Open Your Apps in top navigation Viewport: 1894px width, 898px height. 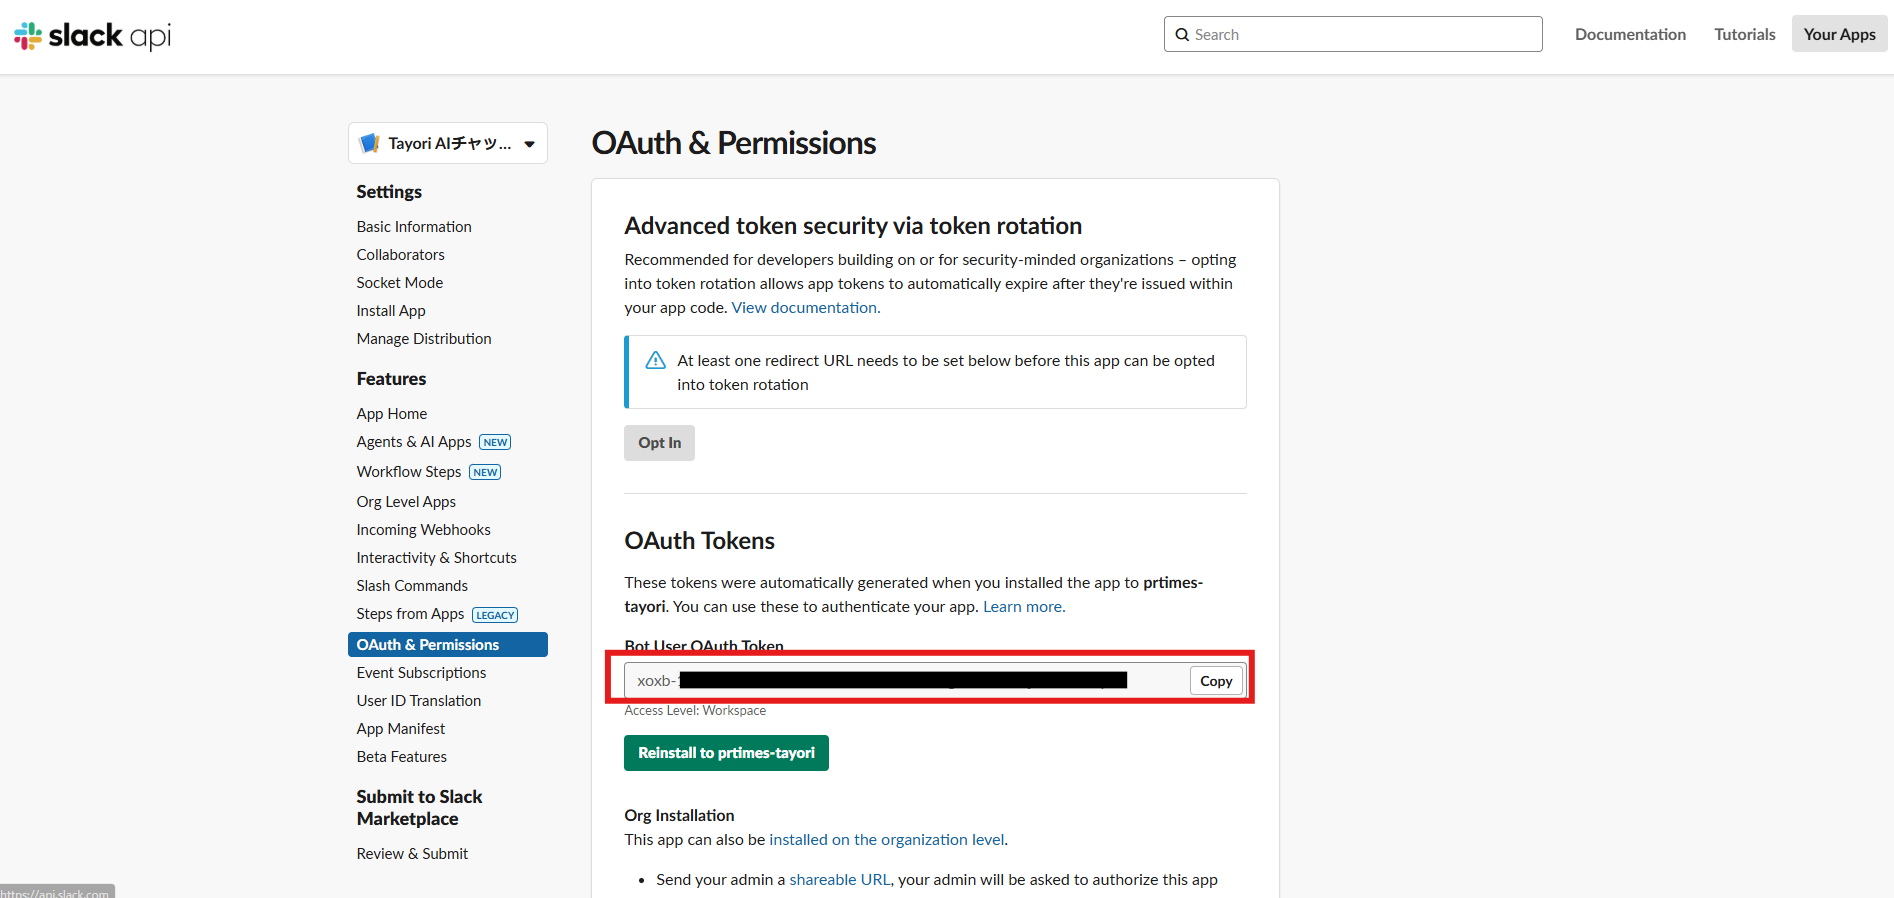point(1839,34)
